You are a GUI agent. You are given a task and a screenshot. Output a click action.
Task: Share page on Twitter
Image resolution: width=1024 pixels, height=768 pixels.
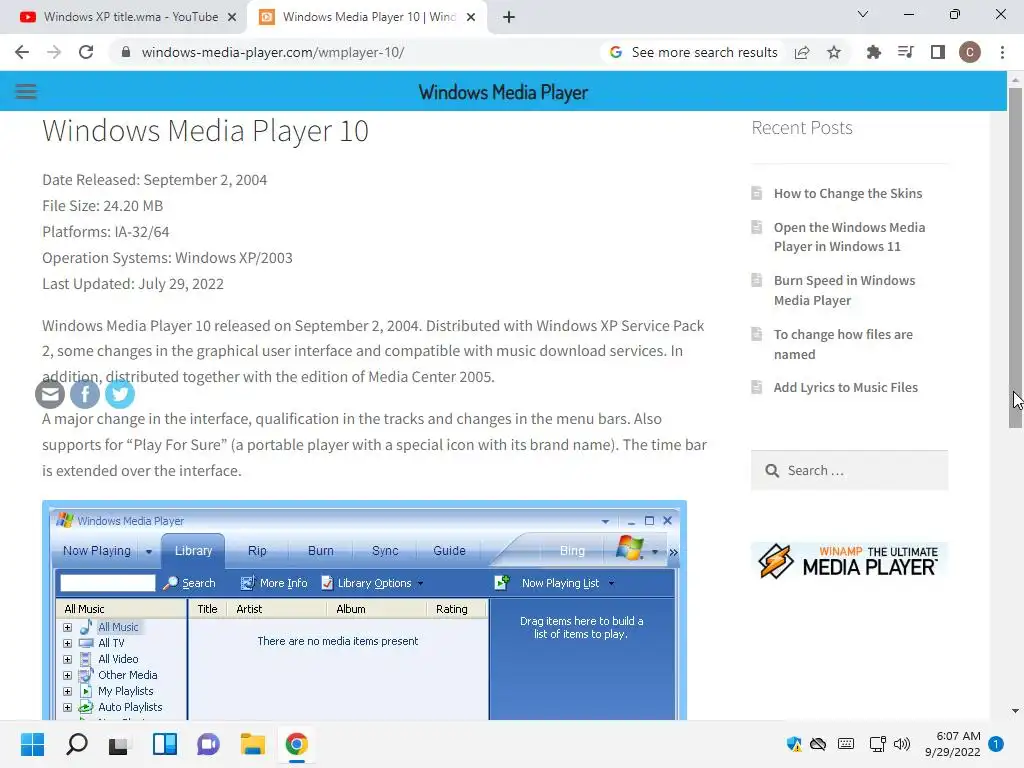pyautogui.click(x=120, y=394)
